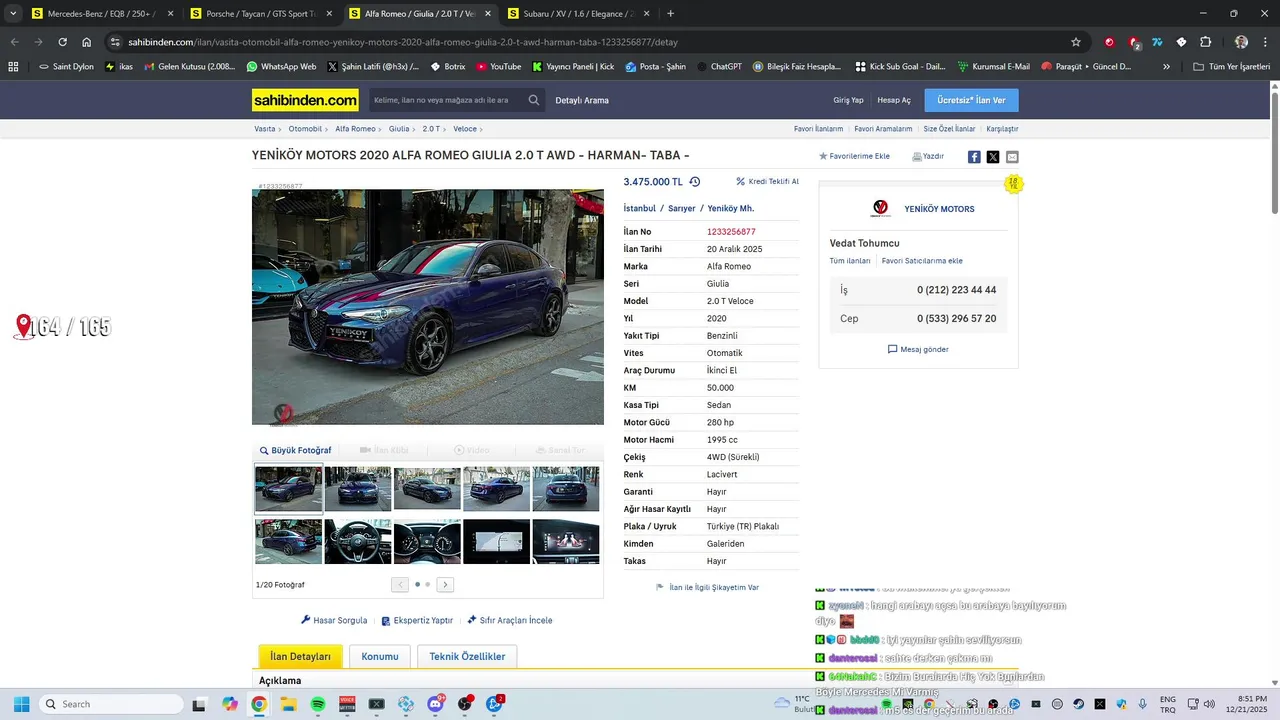Open Botrix bookmark

pyautogui.click(x=448, y=67)
